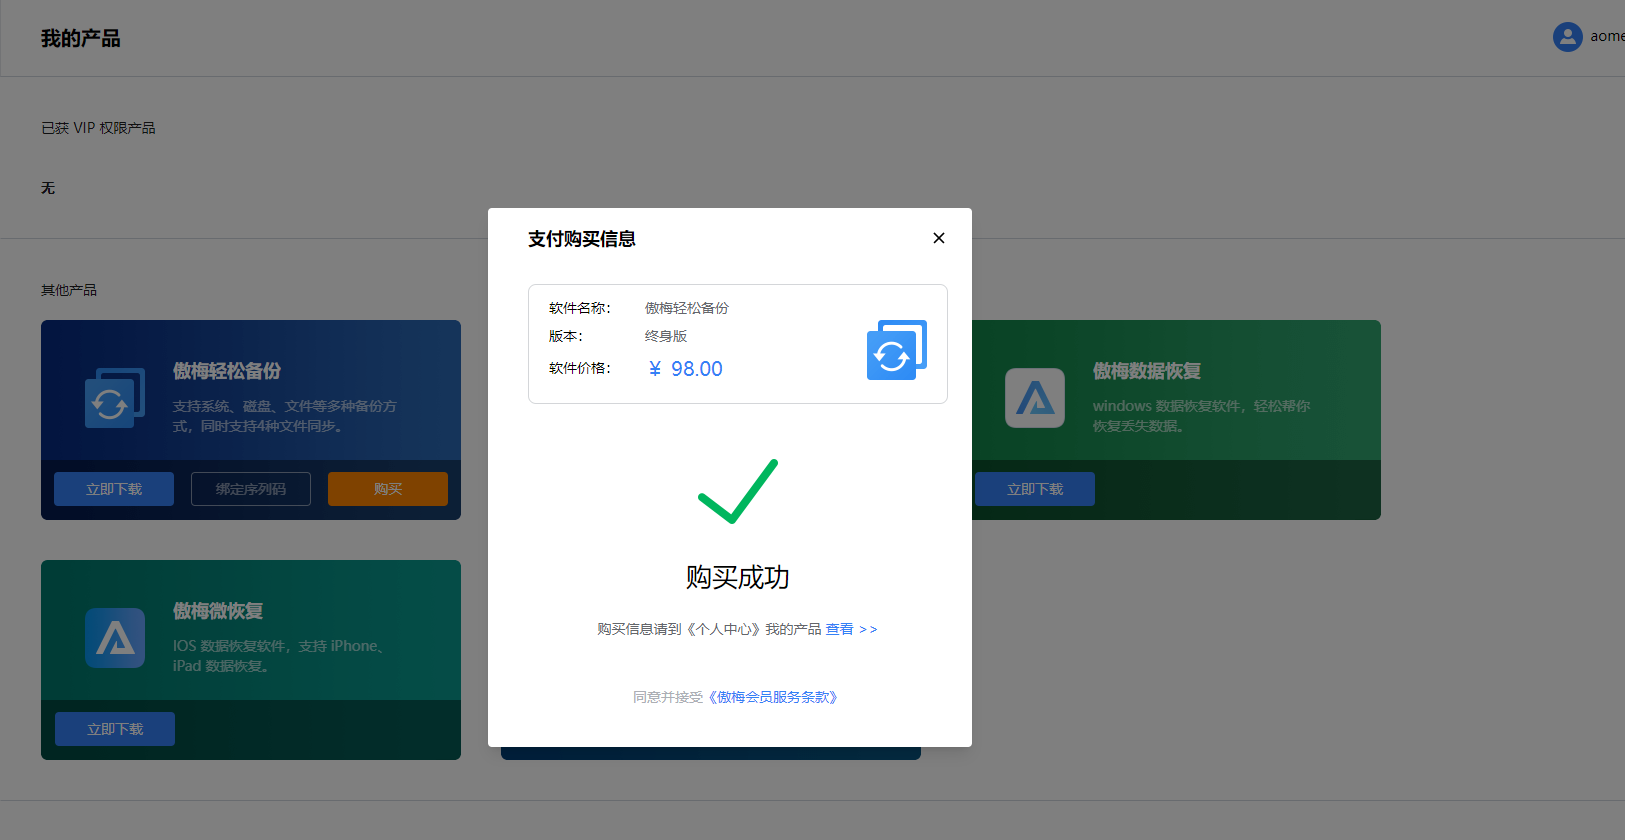Click the 傲梅轻松备份 product card icon
1625x840 pixels.
[x=115, y=397]
